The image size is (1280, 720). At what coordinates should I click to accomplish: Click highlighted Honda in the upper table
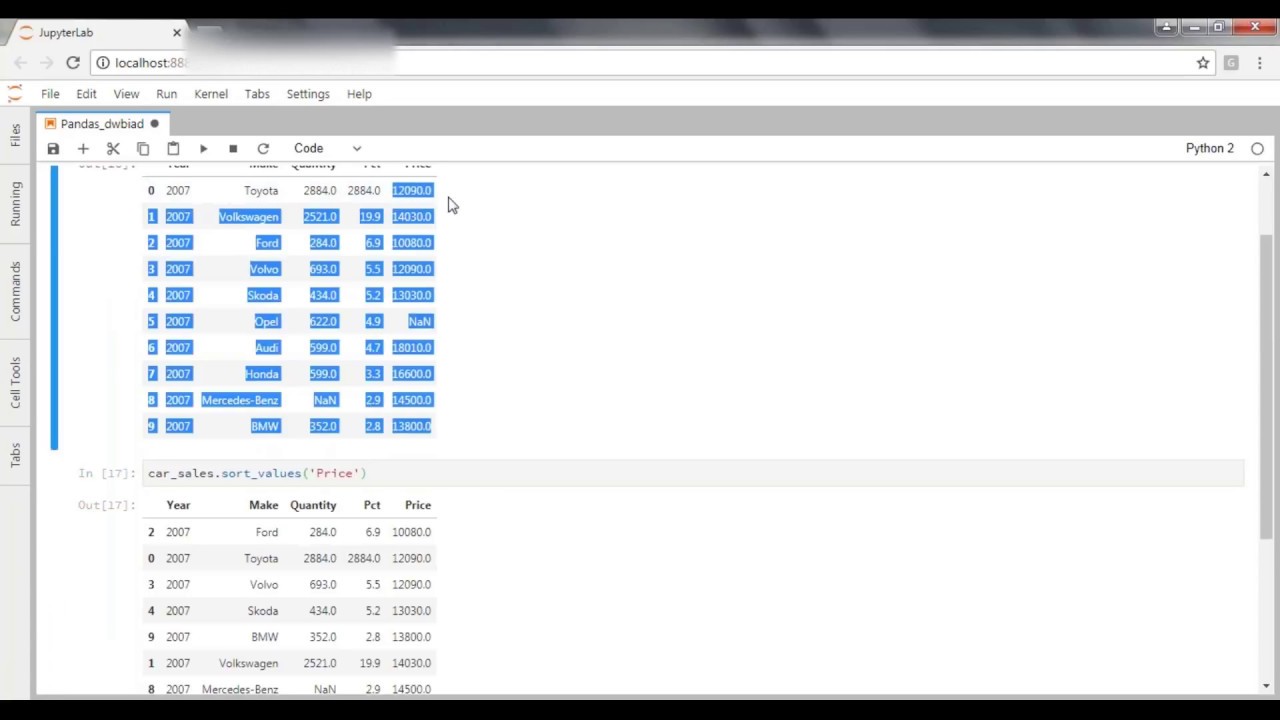[262, 374]
